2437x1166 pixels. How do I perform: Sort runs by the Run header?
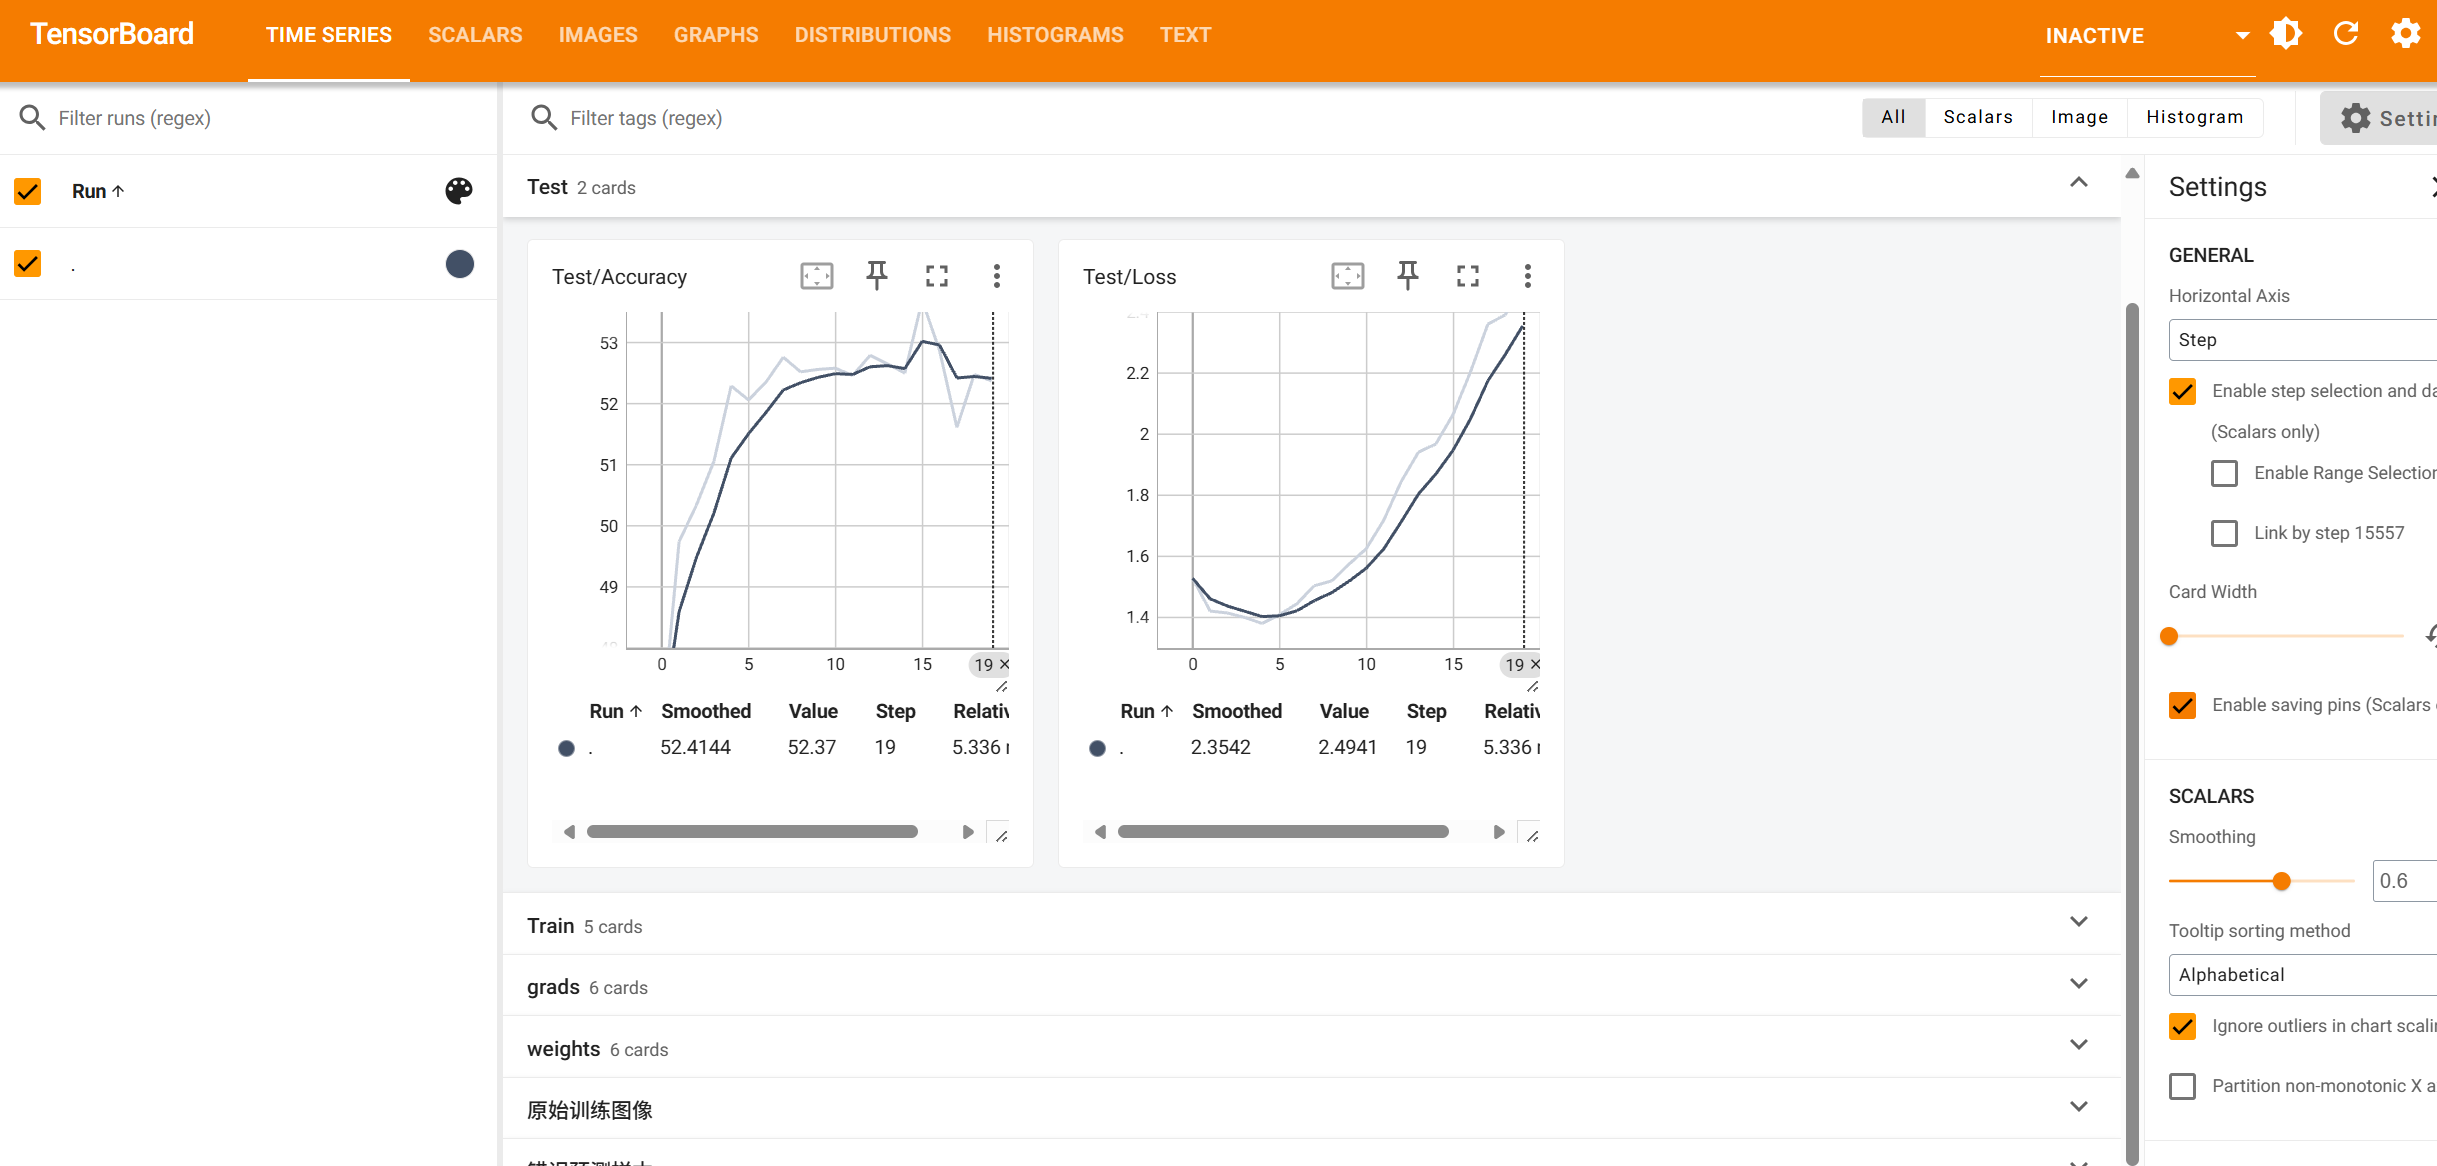[98, 191]
